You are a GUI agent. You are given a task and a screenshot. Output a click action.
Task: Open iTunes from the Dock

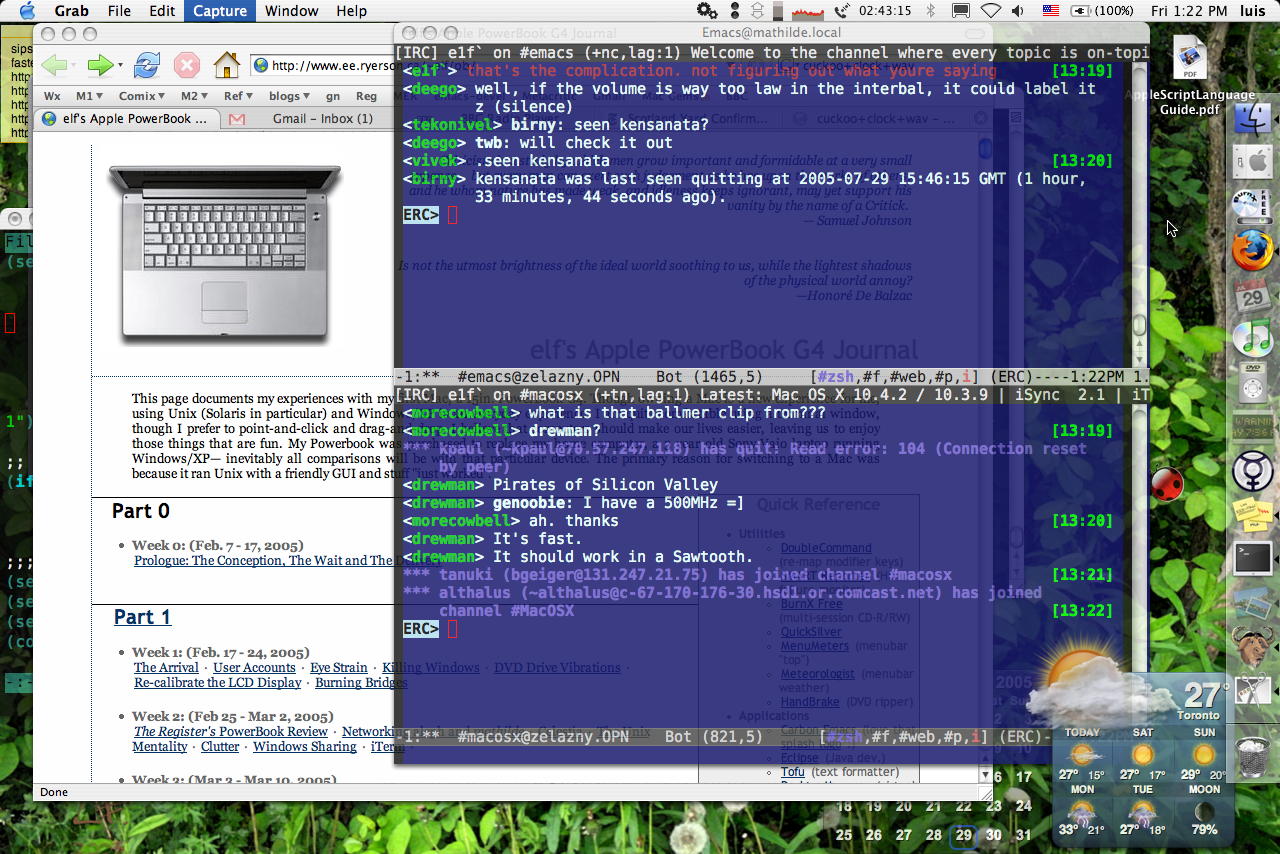[x=1252, y=337]
